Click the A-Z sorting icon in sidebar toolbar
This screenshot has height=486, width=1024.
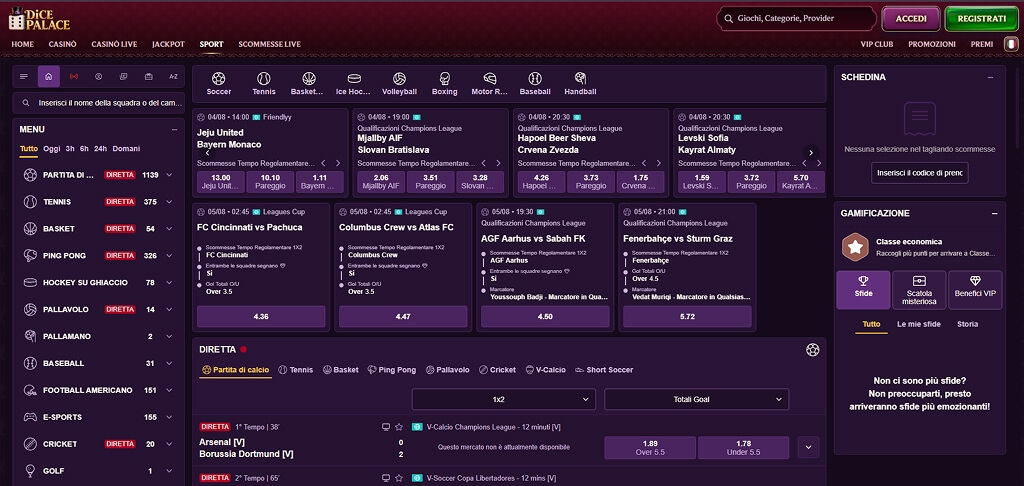[173, 76]
